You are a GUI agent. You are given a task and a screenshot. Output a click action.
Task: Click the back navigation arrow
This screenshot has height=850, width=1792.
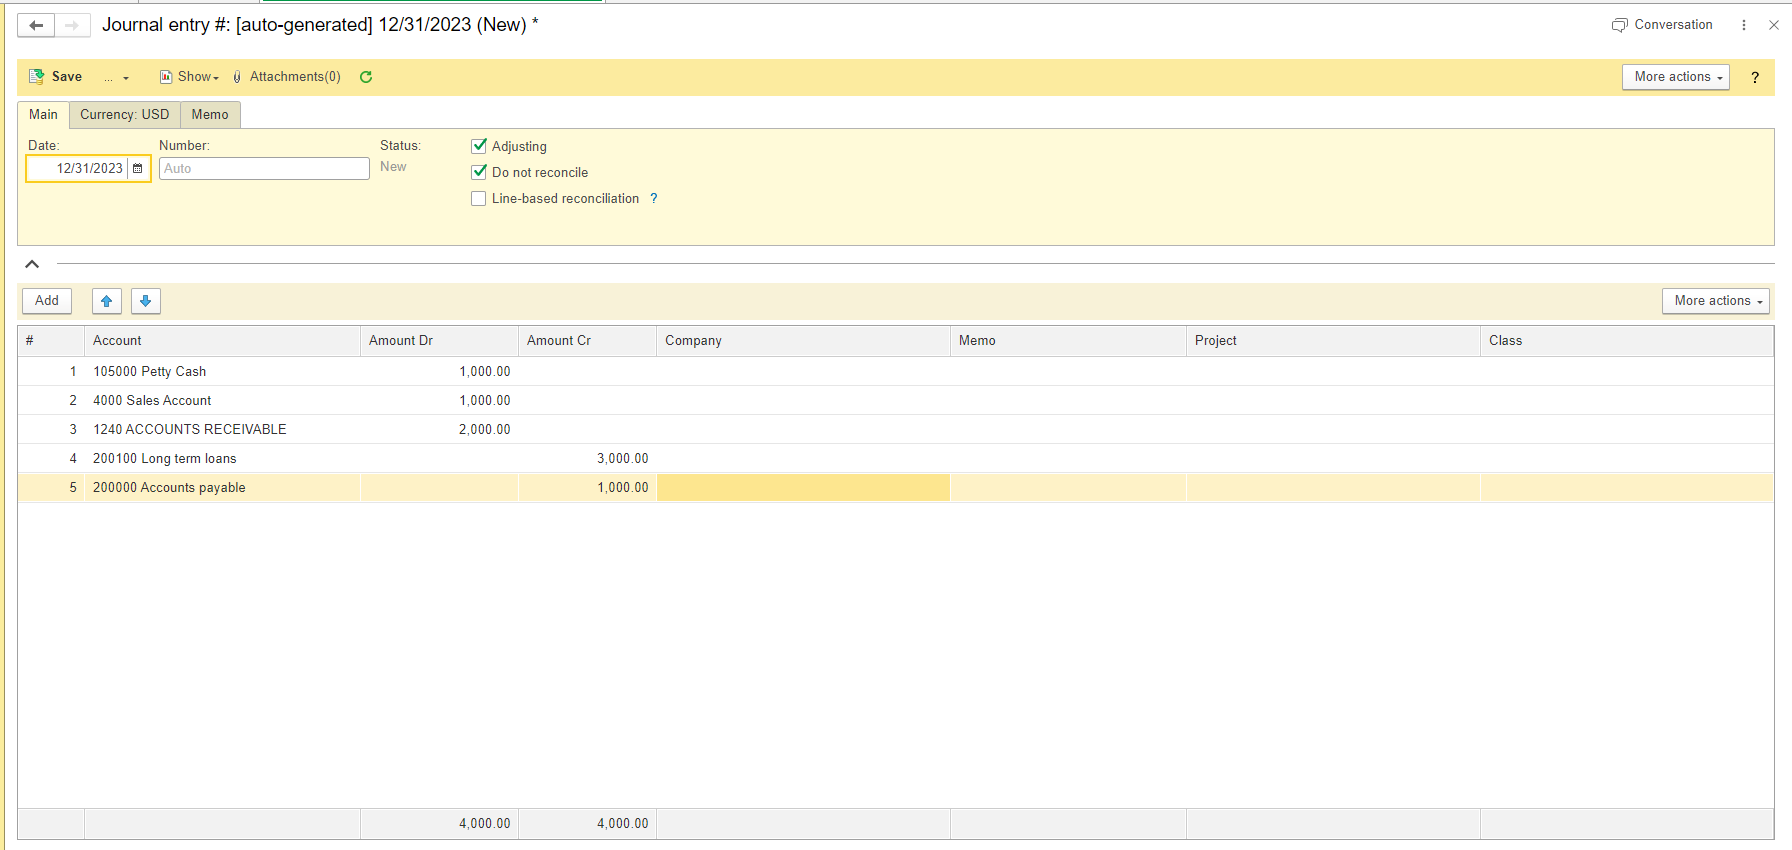36,25
